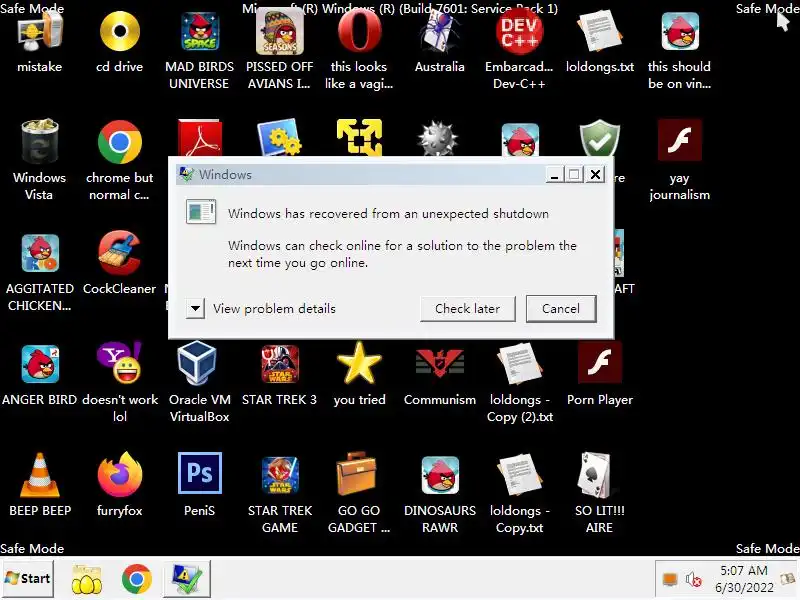Launch 'chrome but normal' icon
The image size is (800, 600).
click(120, 142)
